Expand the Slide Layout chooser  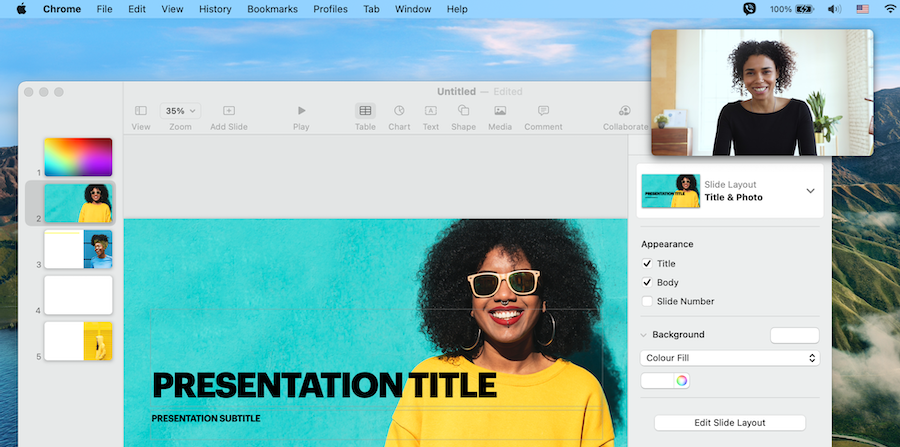tap(810, 191)
